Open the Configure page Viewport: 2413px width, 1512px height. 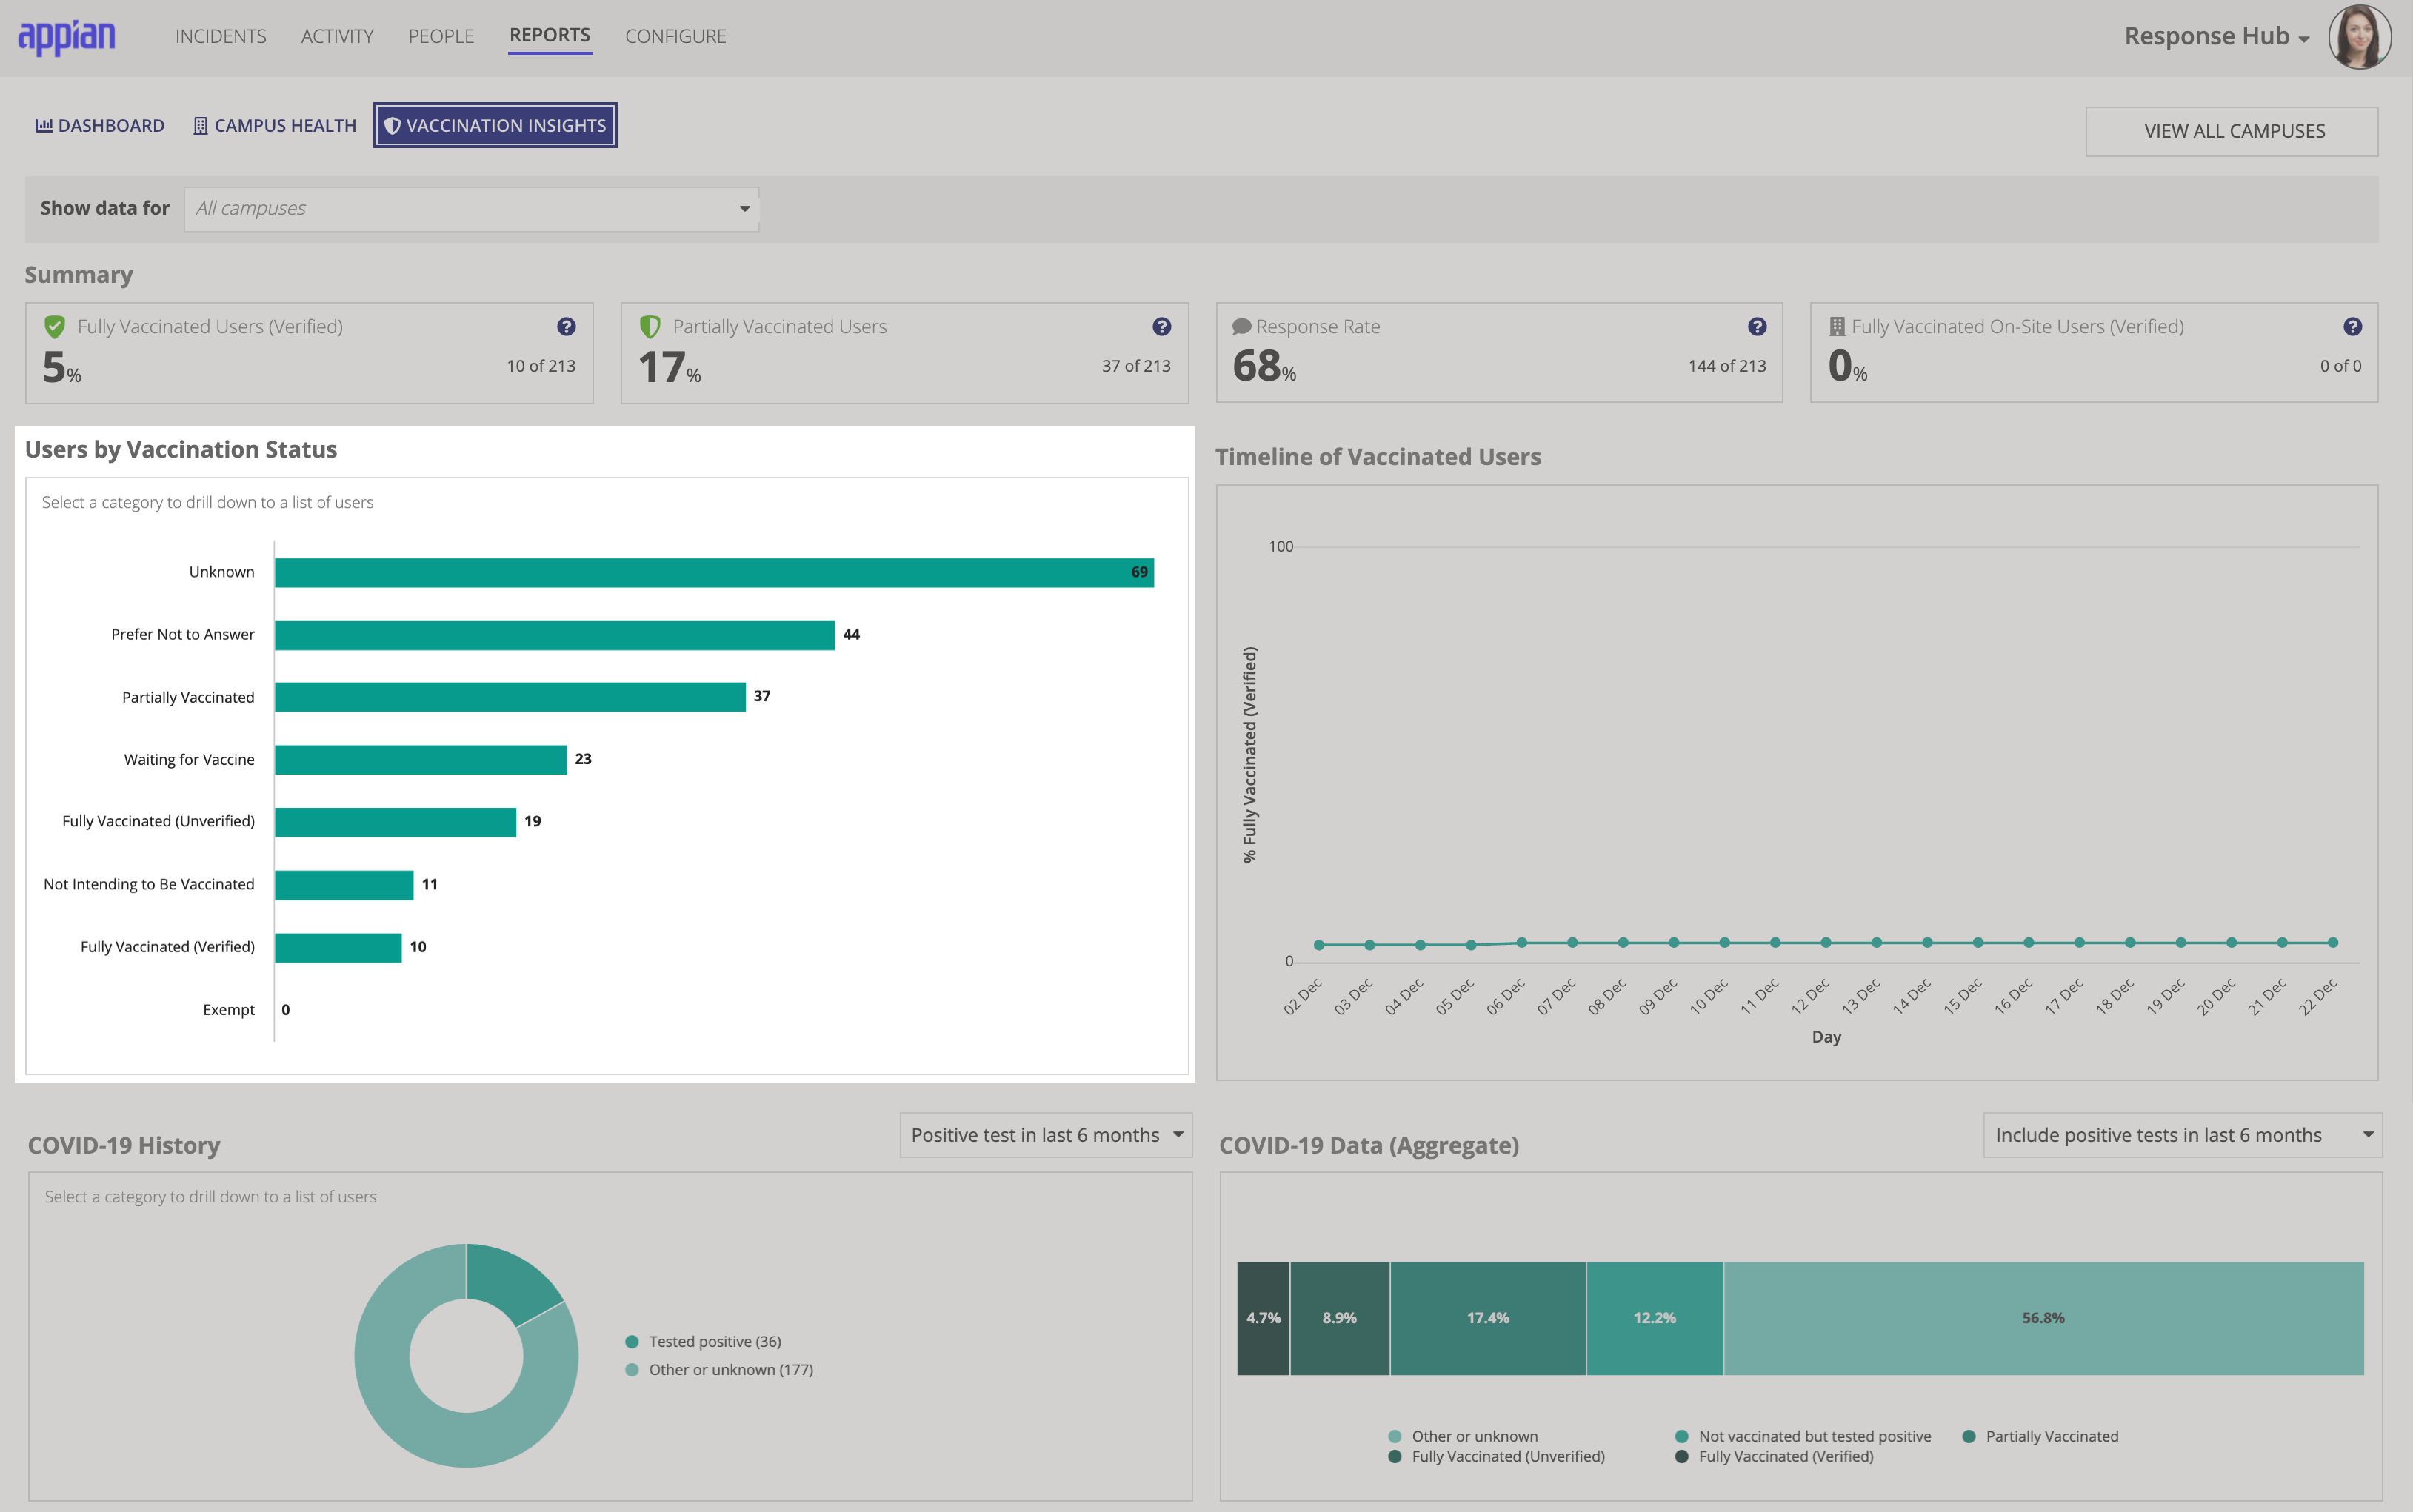coord(676,37)
